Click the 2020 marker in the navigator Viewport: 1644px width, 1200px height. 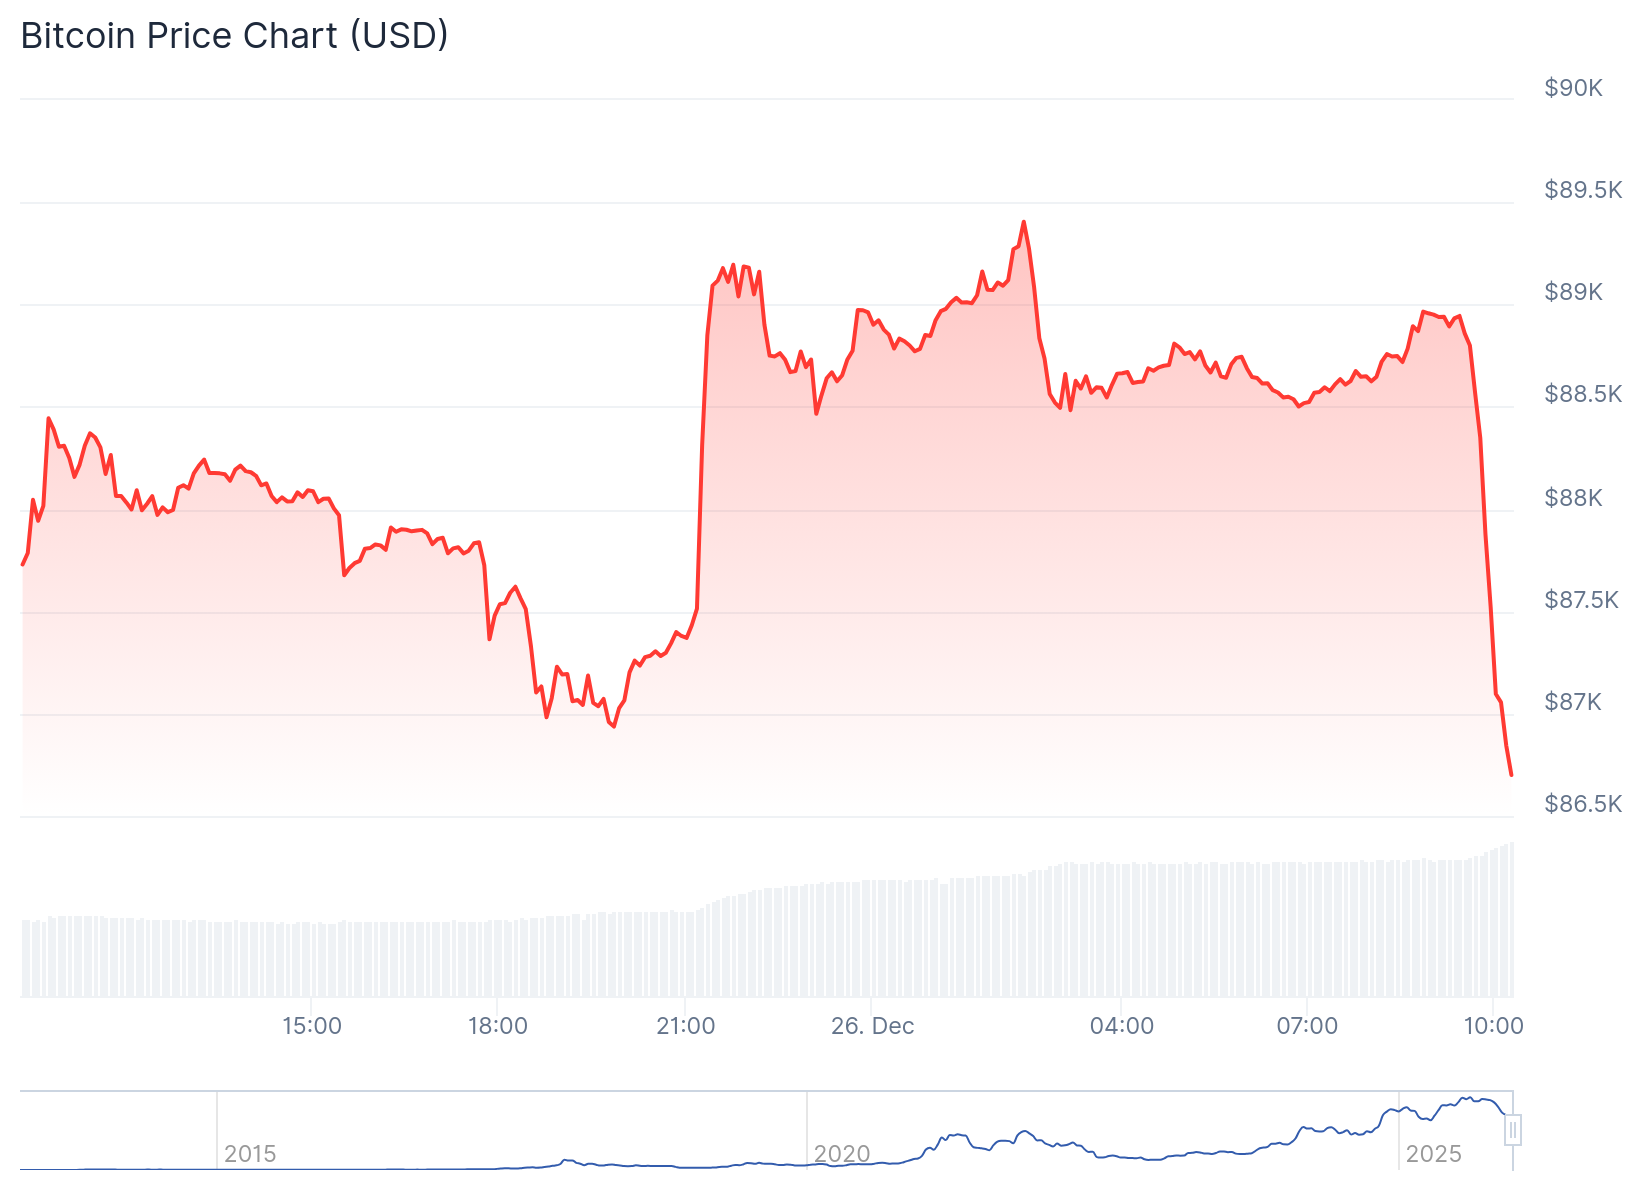[842, 1154]
